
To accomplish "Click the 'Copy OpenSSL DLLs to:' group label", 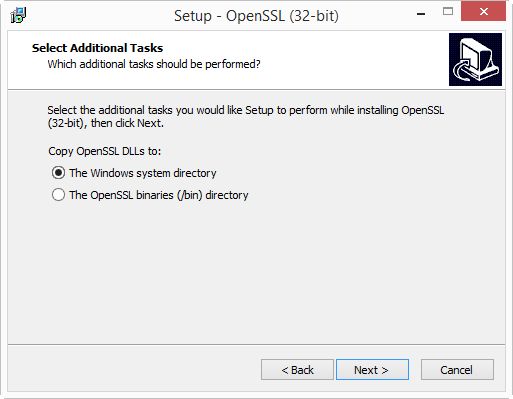I will coord(105,151).
